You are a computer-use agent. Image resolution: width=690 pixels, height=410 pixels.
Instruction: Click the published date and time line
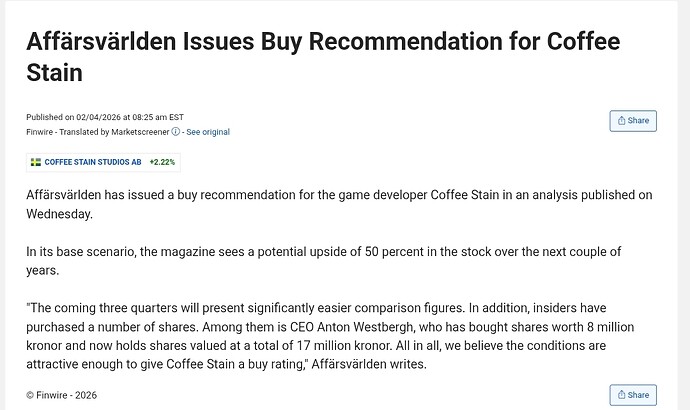pyautogui.click(x=105, y=117)
